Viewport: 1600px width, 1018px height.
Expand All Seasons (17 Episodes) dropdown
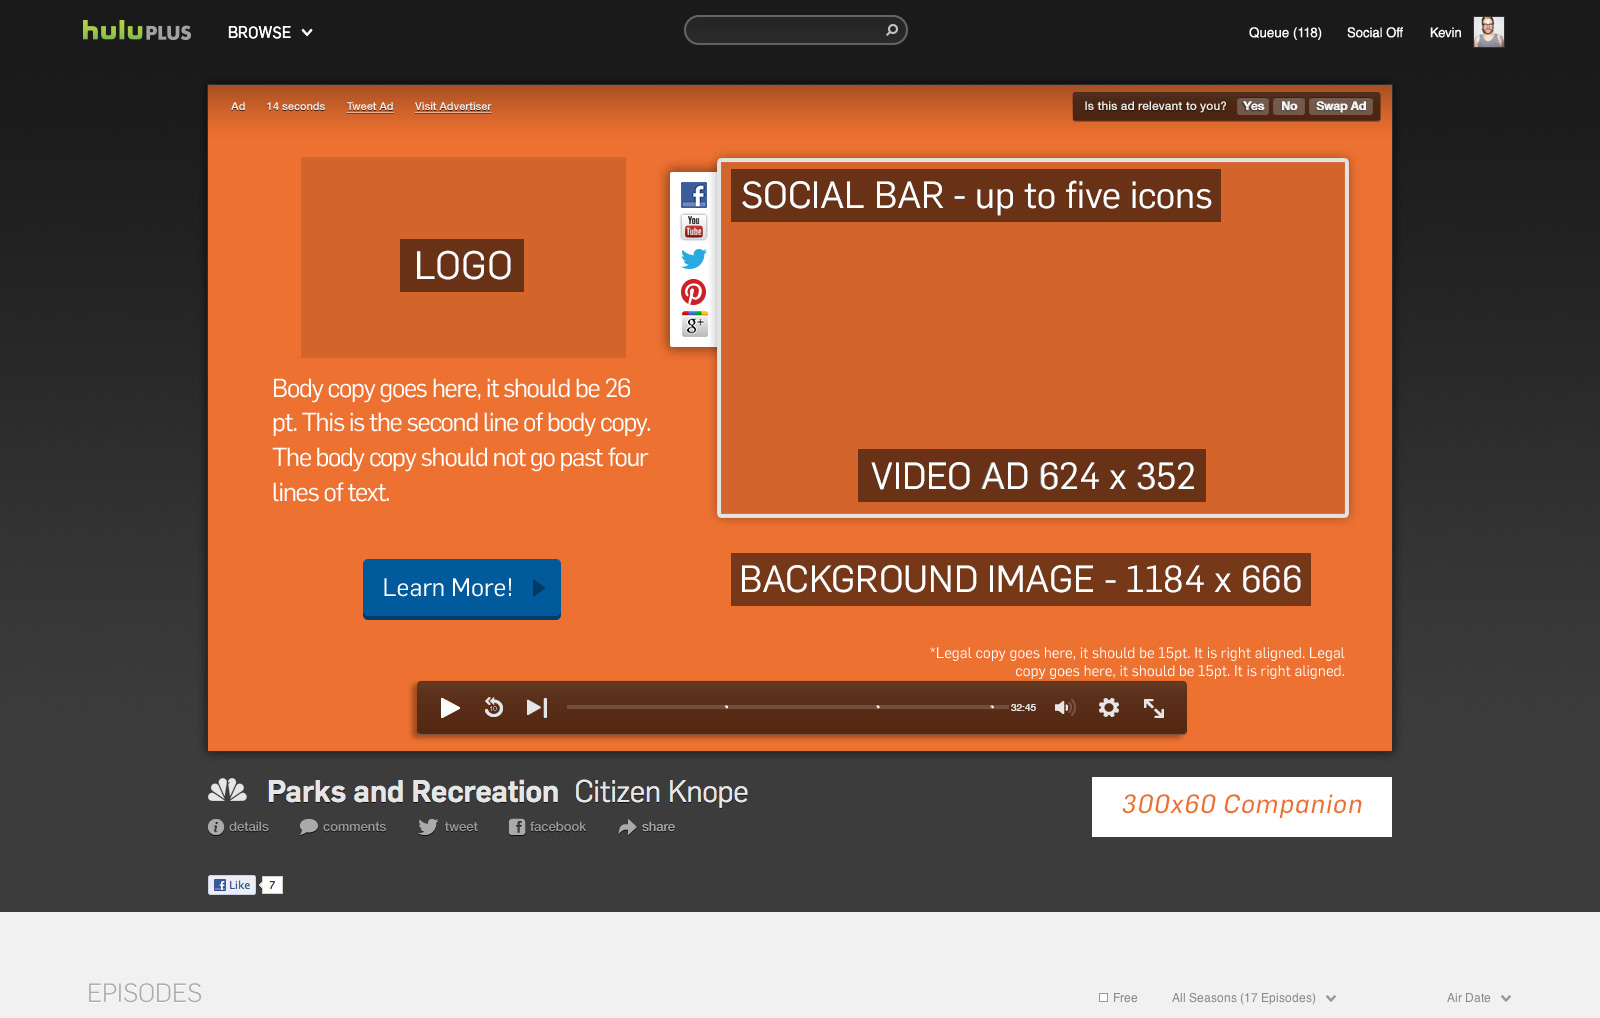pyautogui.click(x=1254, y=998)
